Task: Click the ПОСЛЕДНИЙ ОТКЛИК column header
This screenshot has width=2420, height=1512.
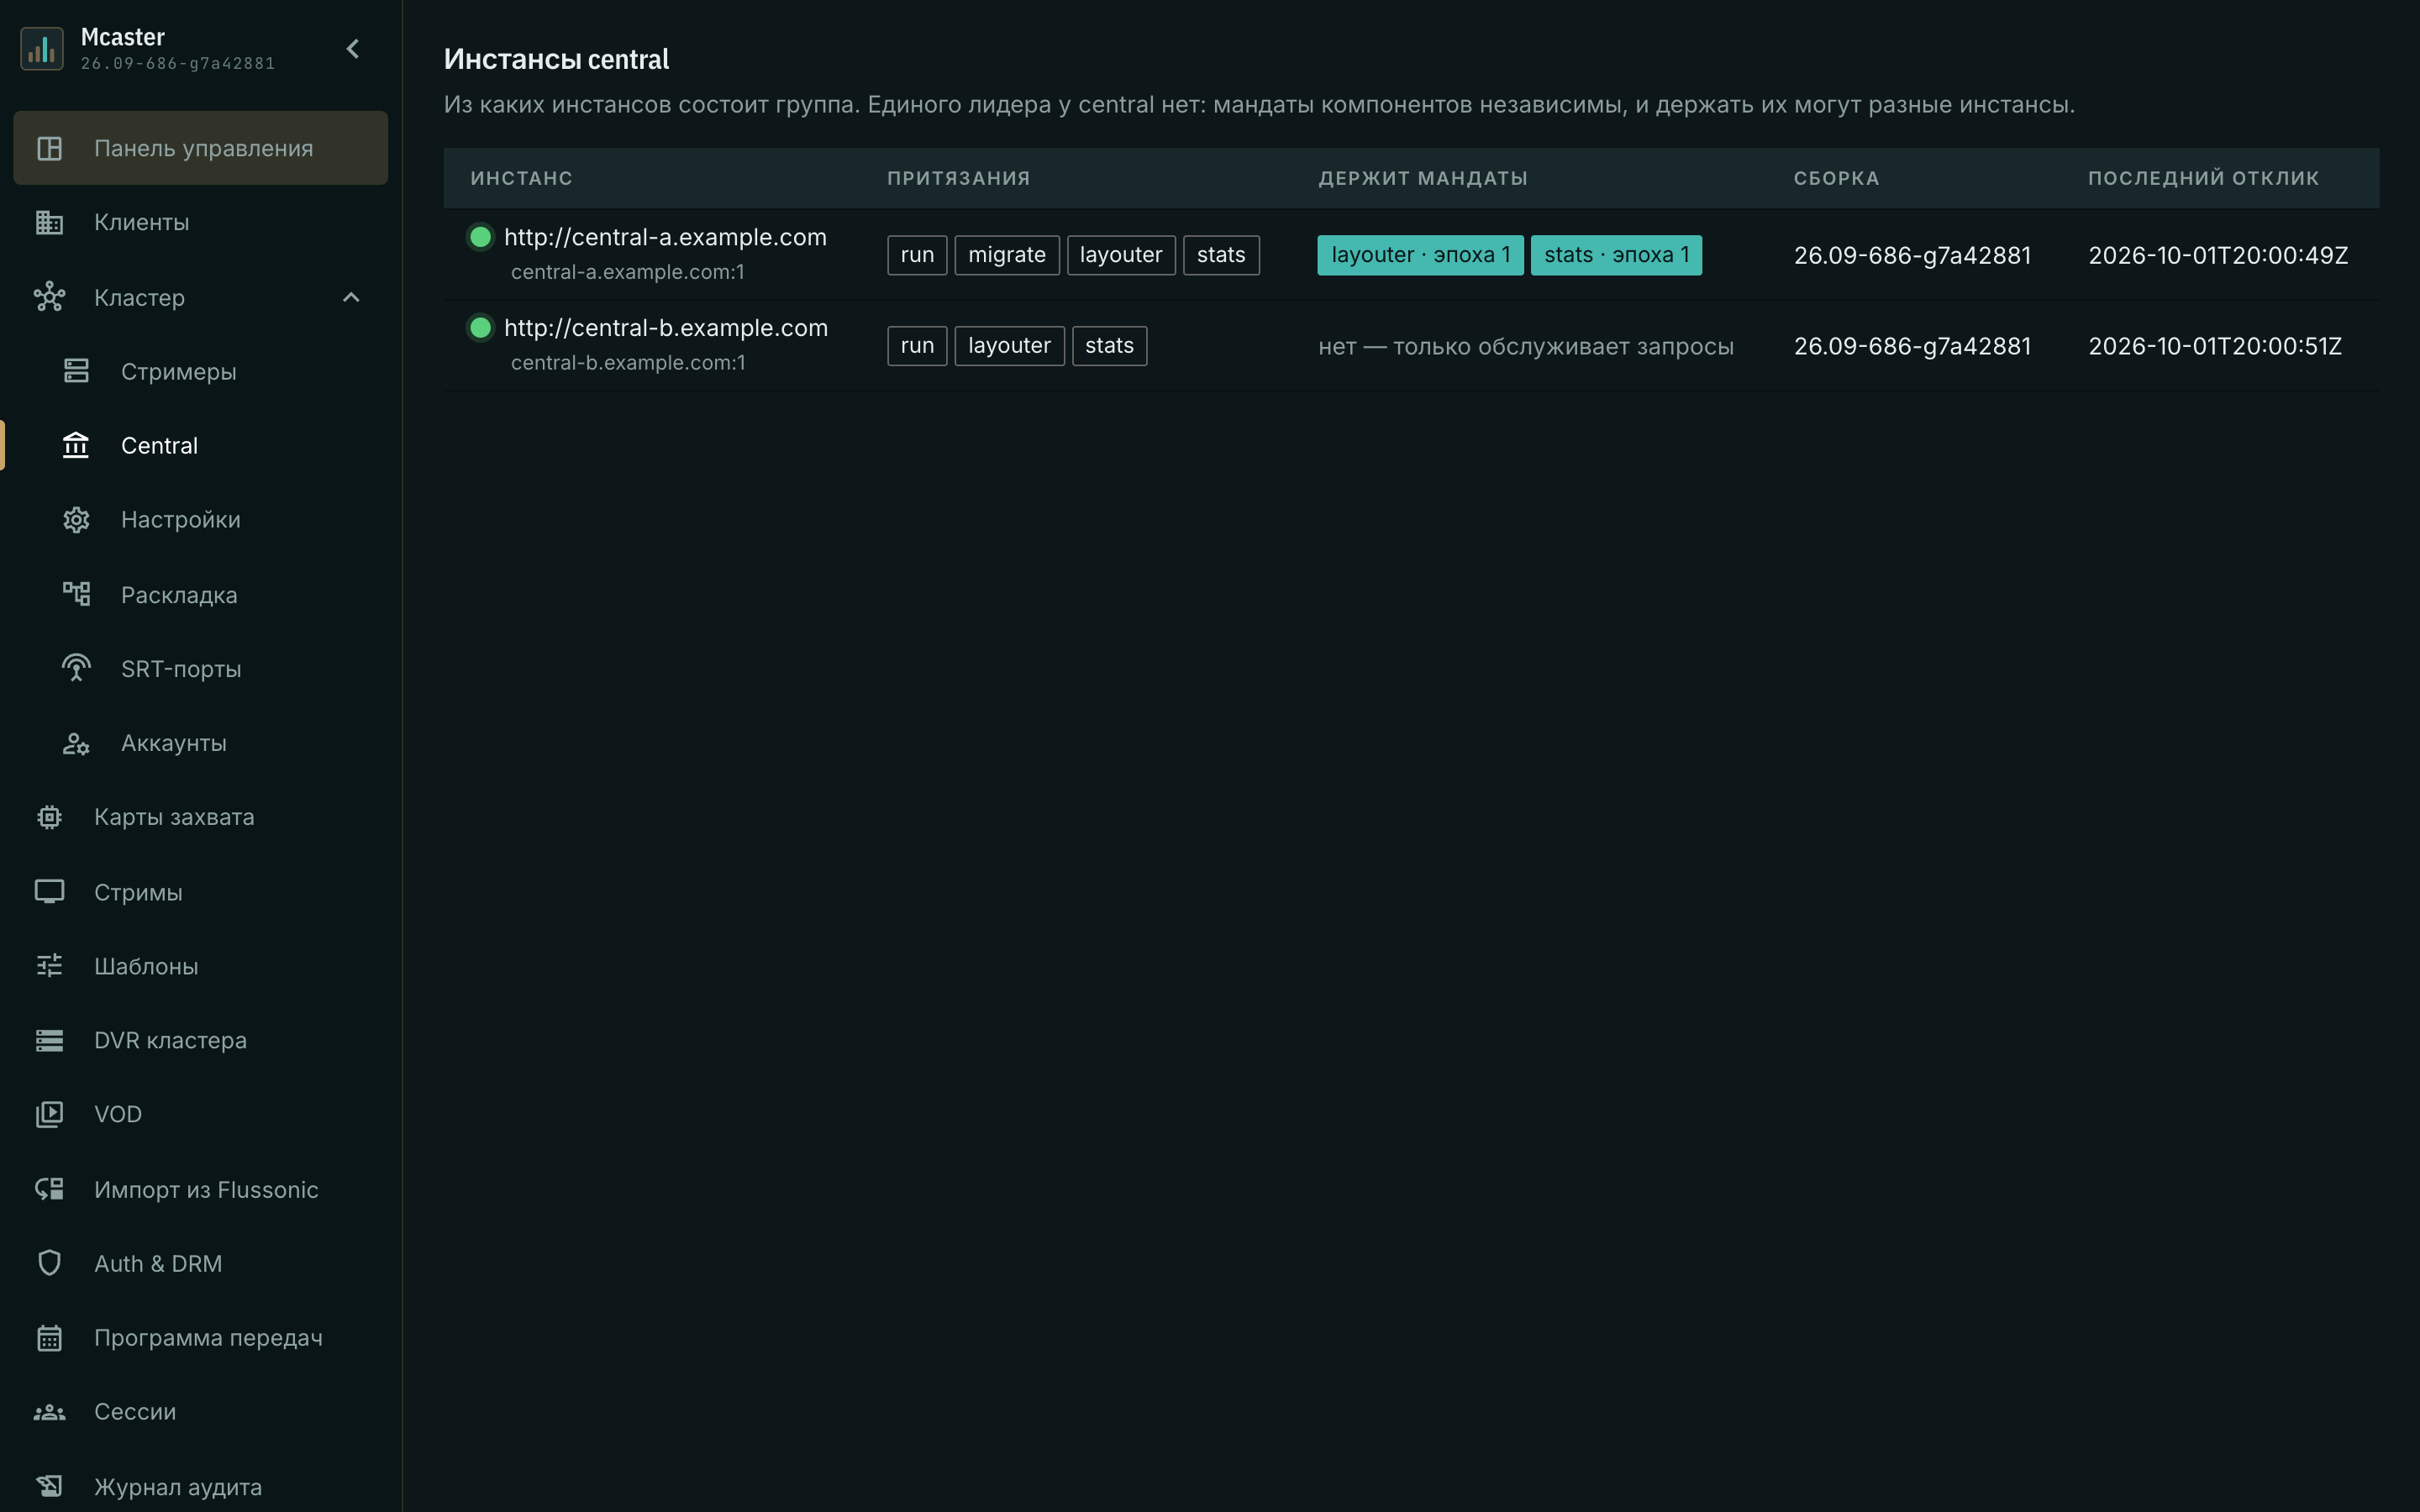Action: tap(2203, 178)
